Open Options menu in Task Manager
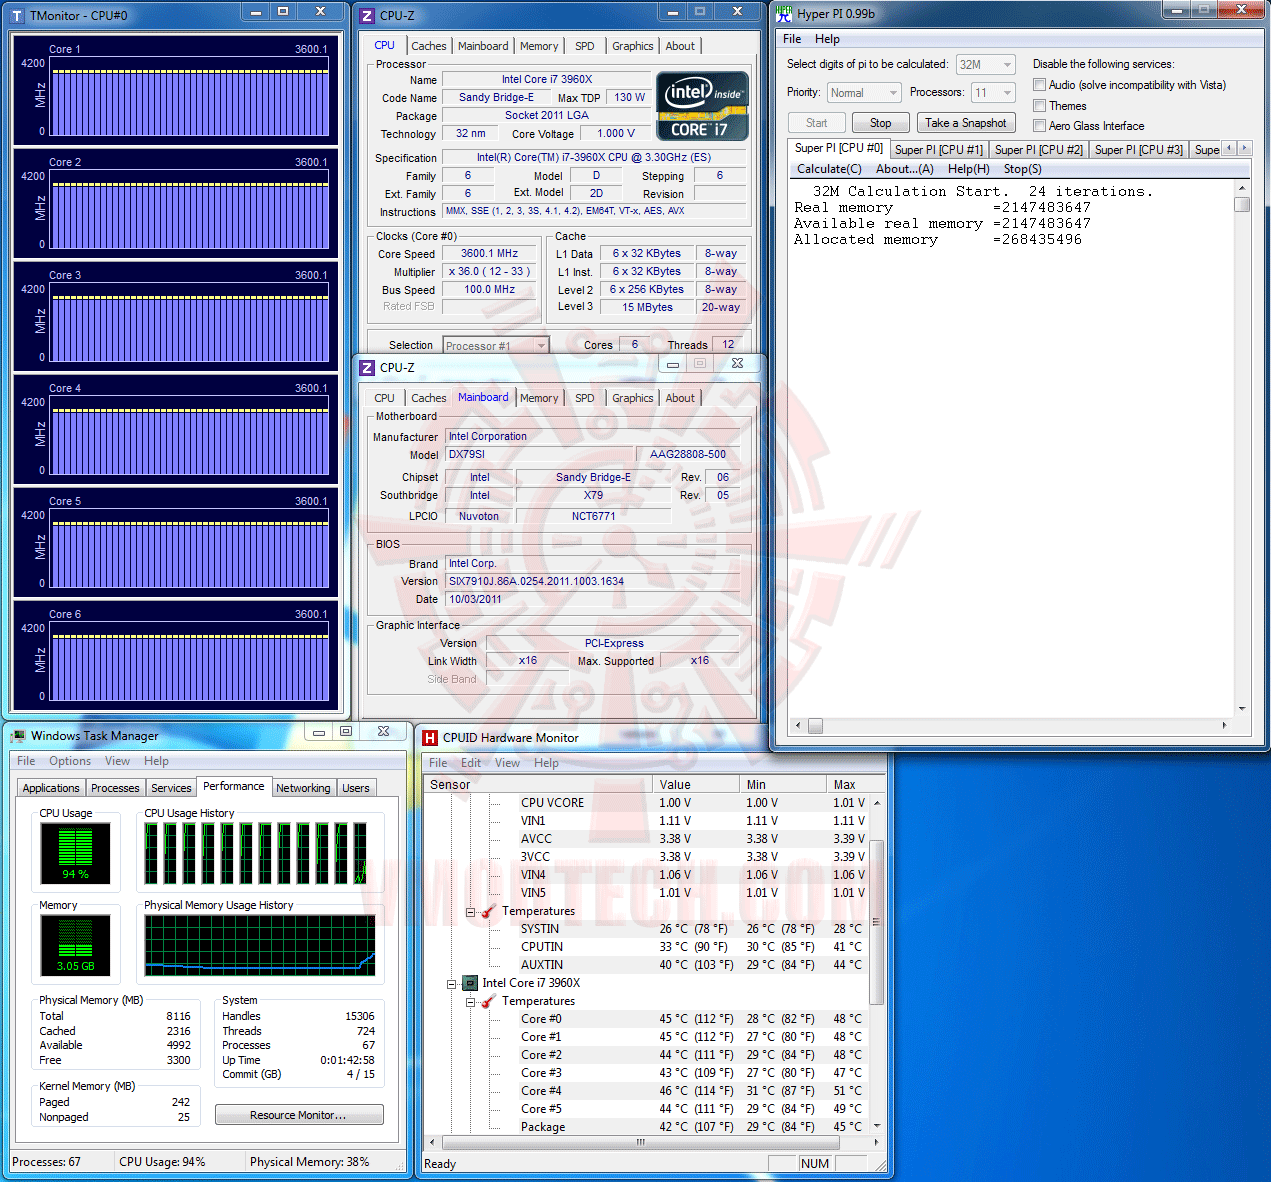This screenshot has height=1182, width=1271. [70, 761]
